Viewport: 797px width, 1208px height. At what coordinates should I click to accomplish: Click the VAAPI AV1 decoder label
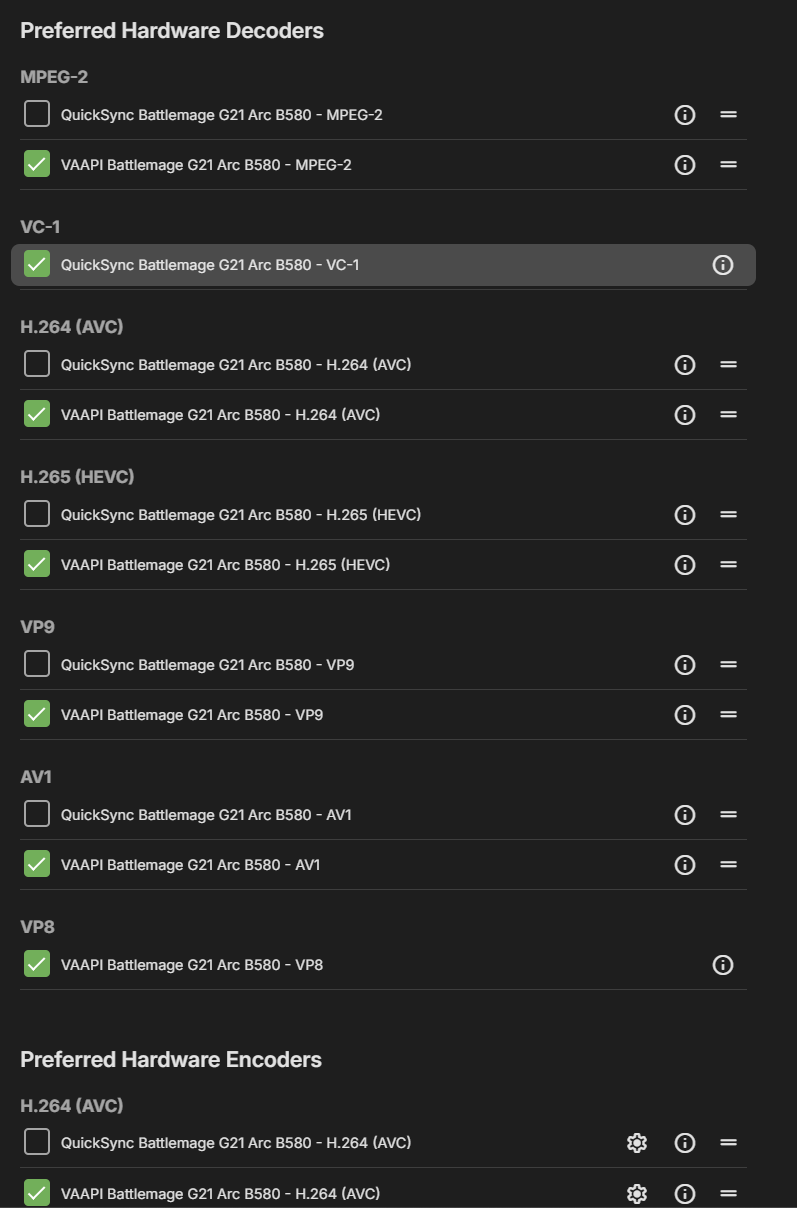[x=191, y=865]
